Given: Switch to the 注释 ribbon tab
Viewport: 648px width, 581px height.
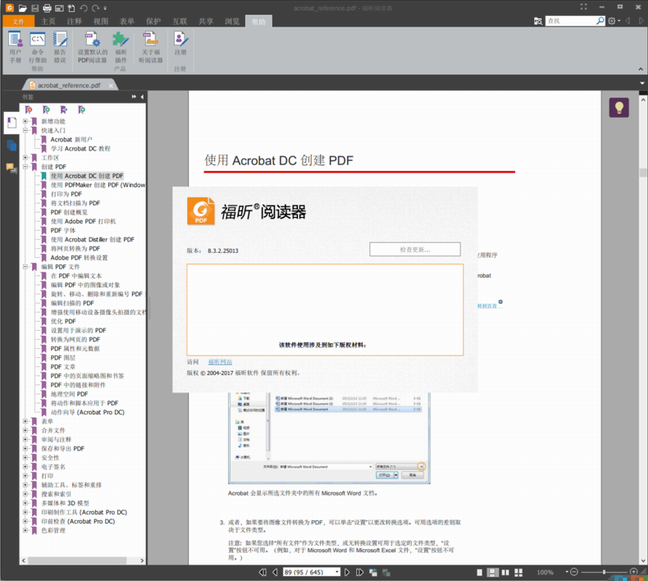Looking at the screenshot, I should click(75, 20).
